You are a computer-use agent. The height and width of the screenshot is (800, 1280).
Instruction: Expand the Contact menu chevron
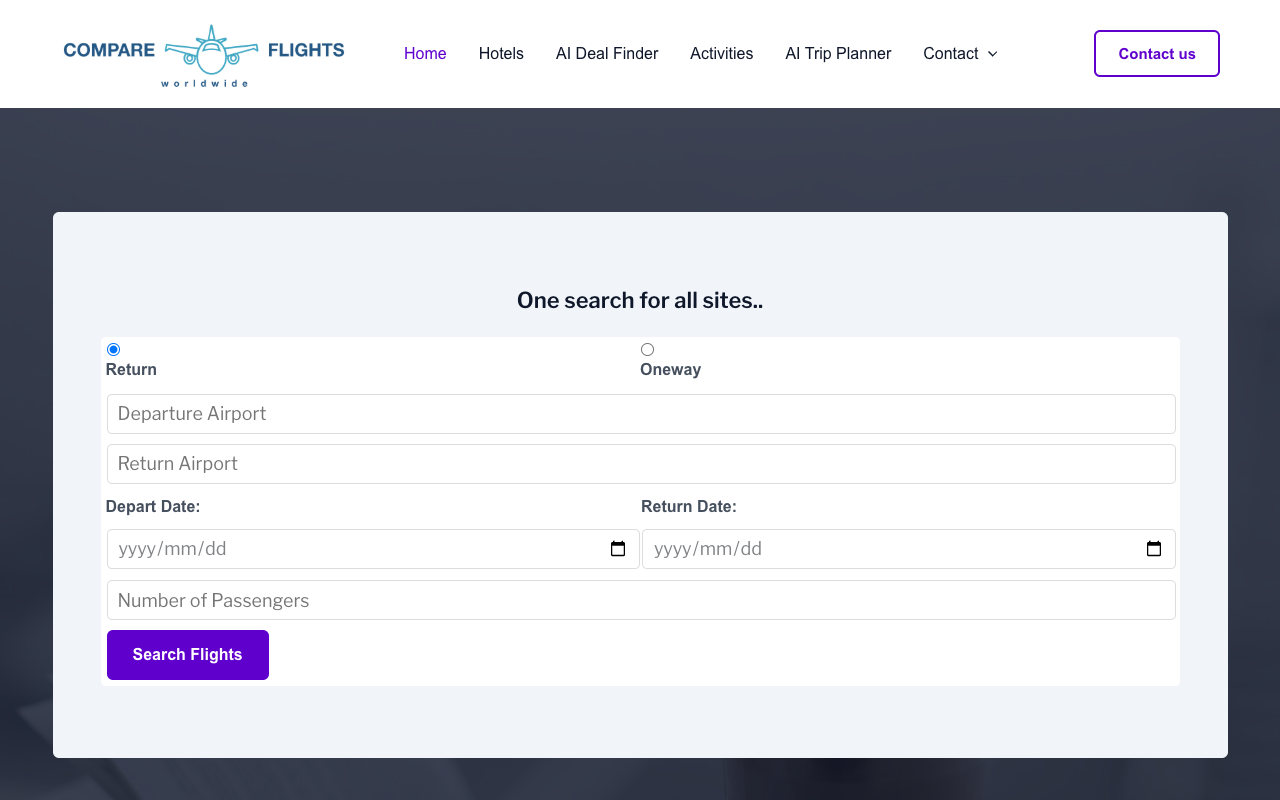click(992, 54)
